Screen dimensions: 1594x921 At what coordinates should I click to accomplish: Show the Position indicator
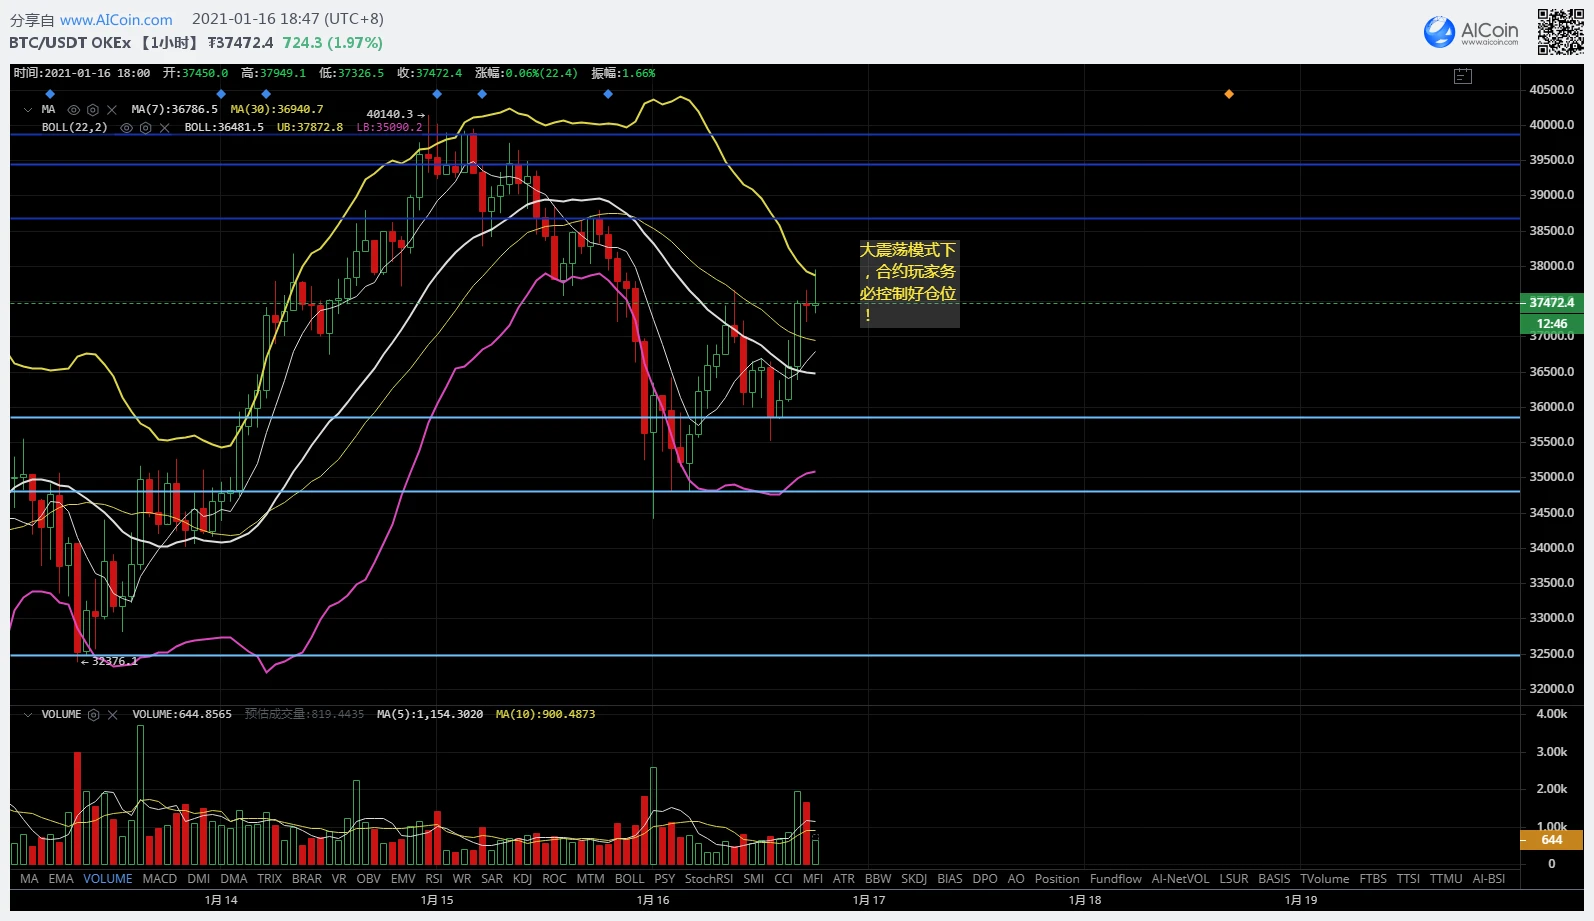1057,879
